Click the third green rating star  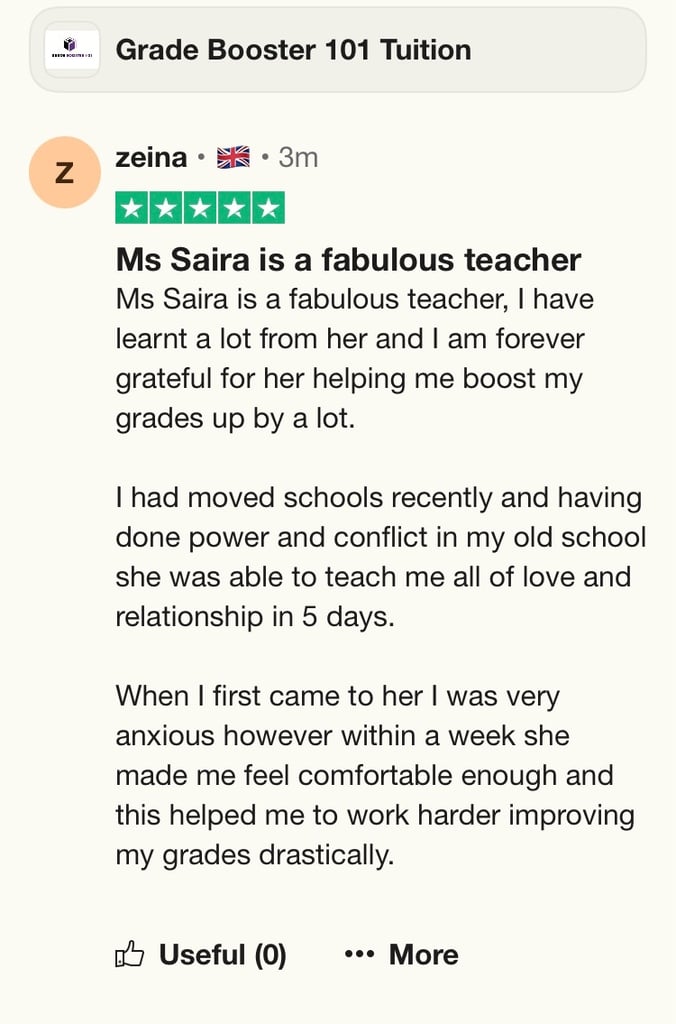click(x=200, y=208)
